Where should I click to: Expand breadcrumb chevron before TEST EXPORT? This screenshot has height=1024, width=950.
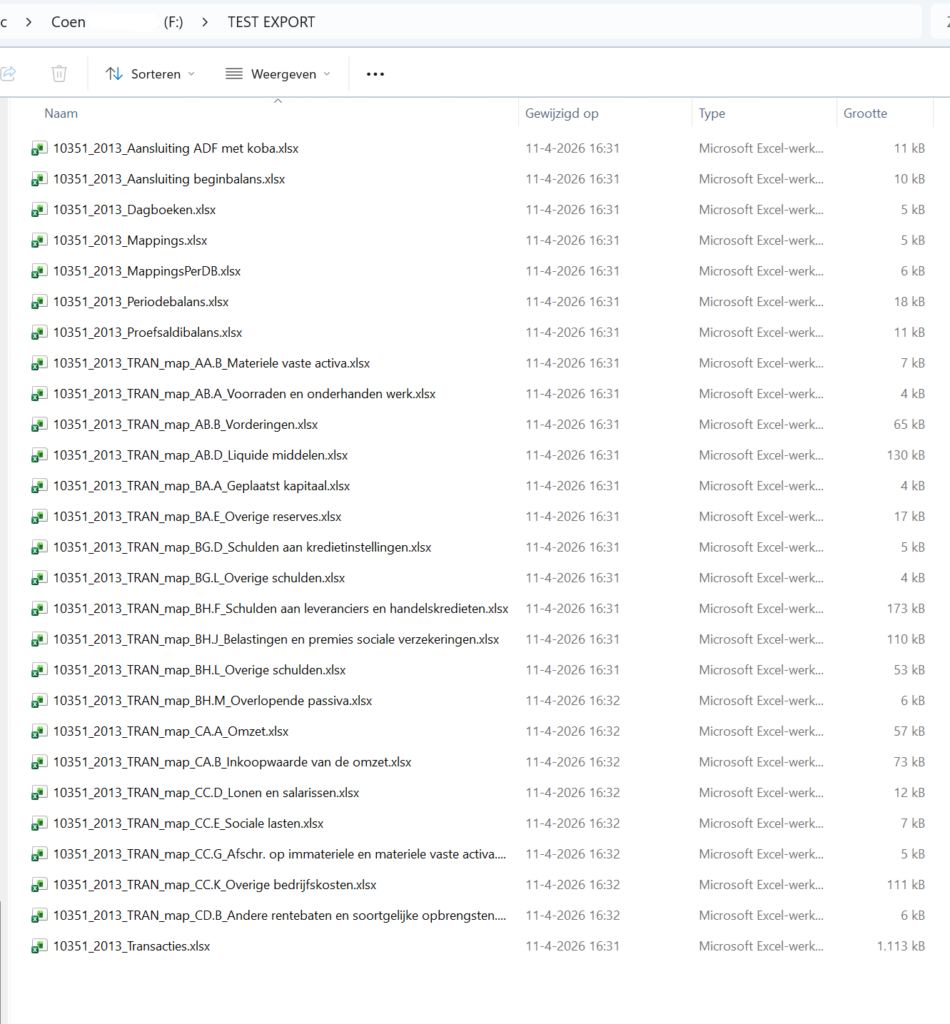click(x=205, y=22)
